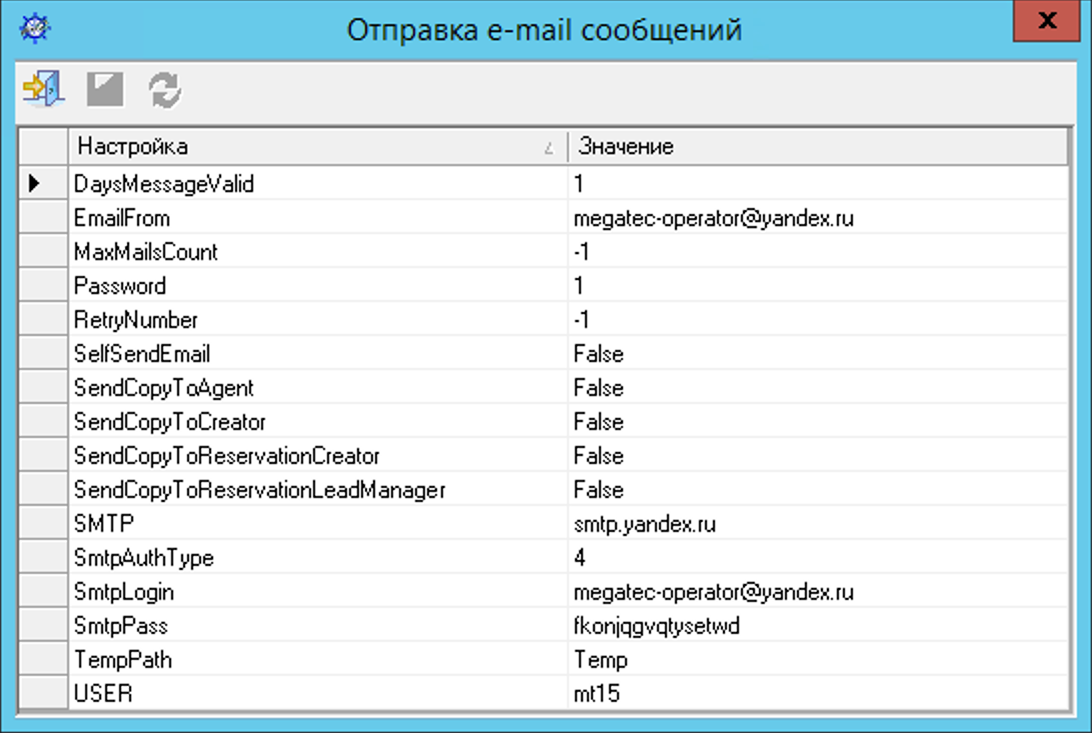Click the SelfSendEmail False value
This screenshot has height=733, width=1092.
pos(598,354)
